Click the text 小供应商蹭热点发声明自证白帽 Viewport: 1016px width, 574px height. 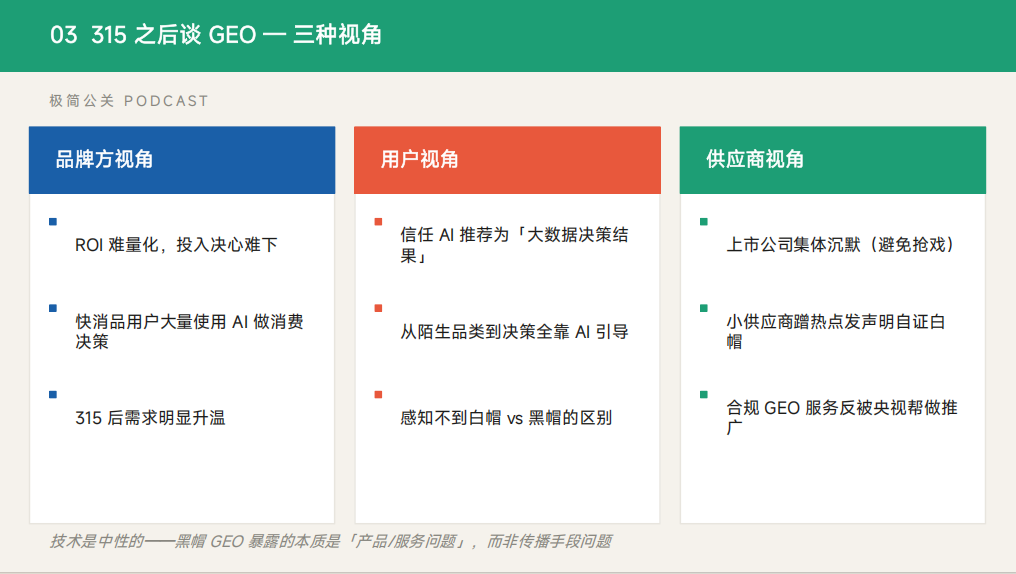[835, 332]
